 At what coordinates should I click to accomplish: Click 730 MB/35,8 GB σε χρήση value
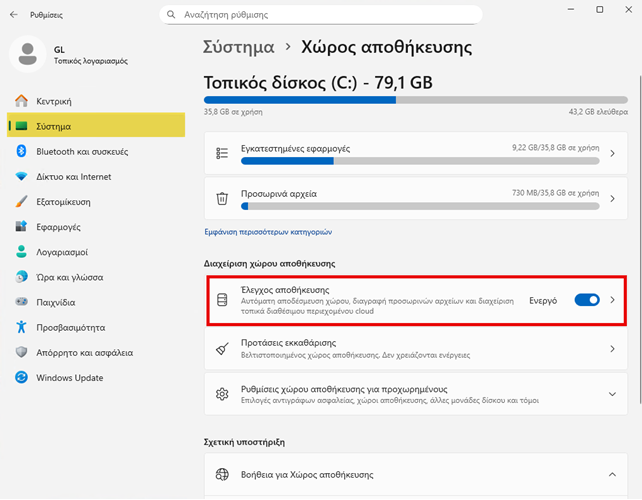pyautogui.click(x=556, y=193)
